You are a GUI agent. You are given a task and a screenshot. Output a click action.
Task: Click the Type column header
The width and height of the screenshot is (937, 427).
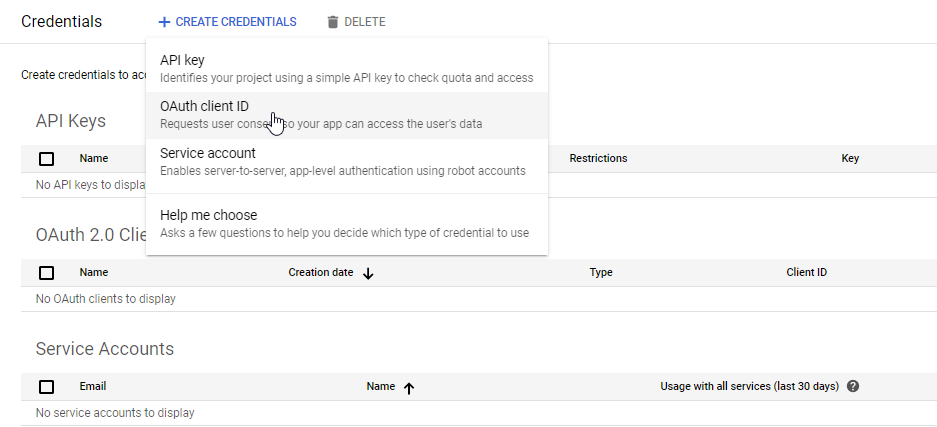point(601,272)
